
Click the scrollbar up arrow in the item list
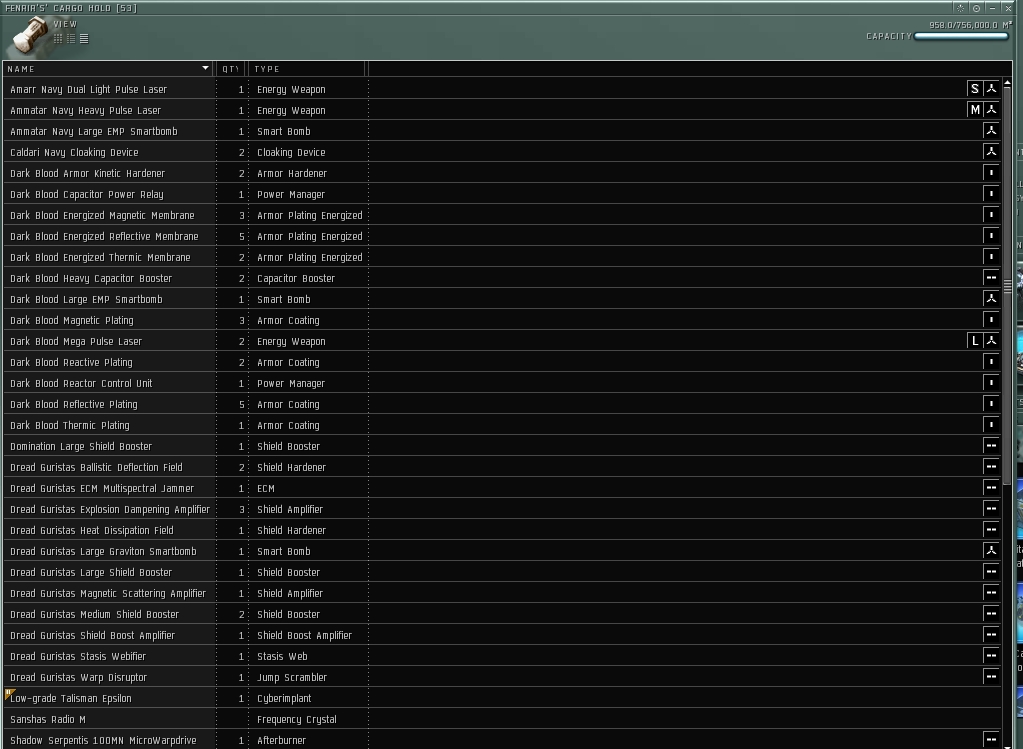tap(1007, 83)
